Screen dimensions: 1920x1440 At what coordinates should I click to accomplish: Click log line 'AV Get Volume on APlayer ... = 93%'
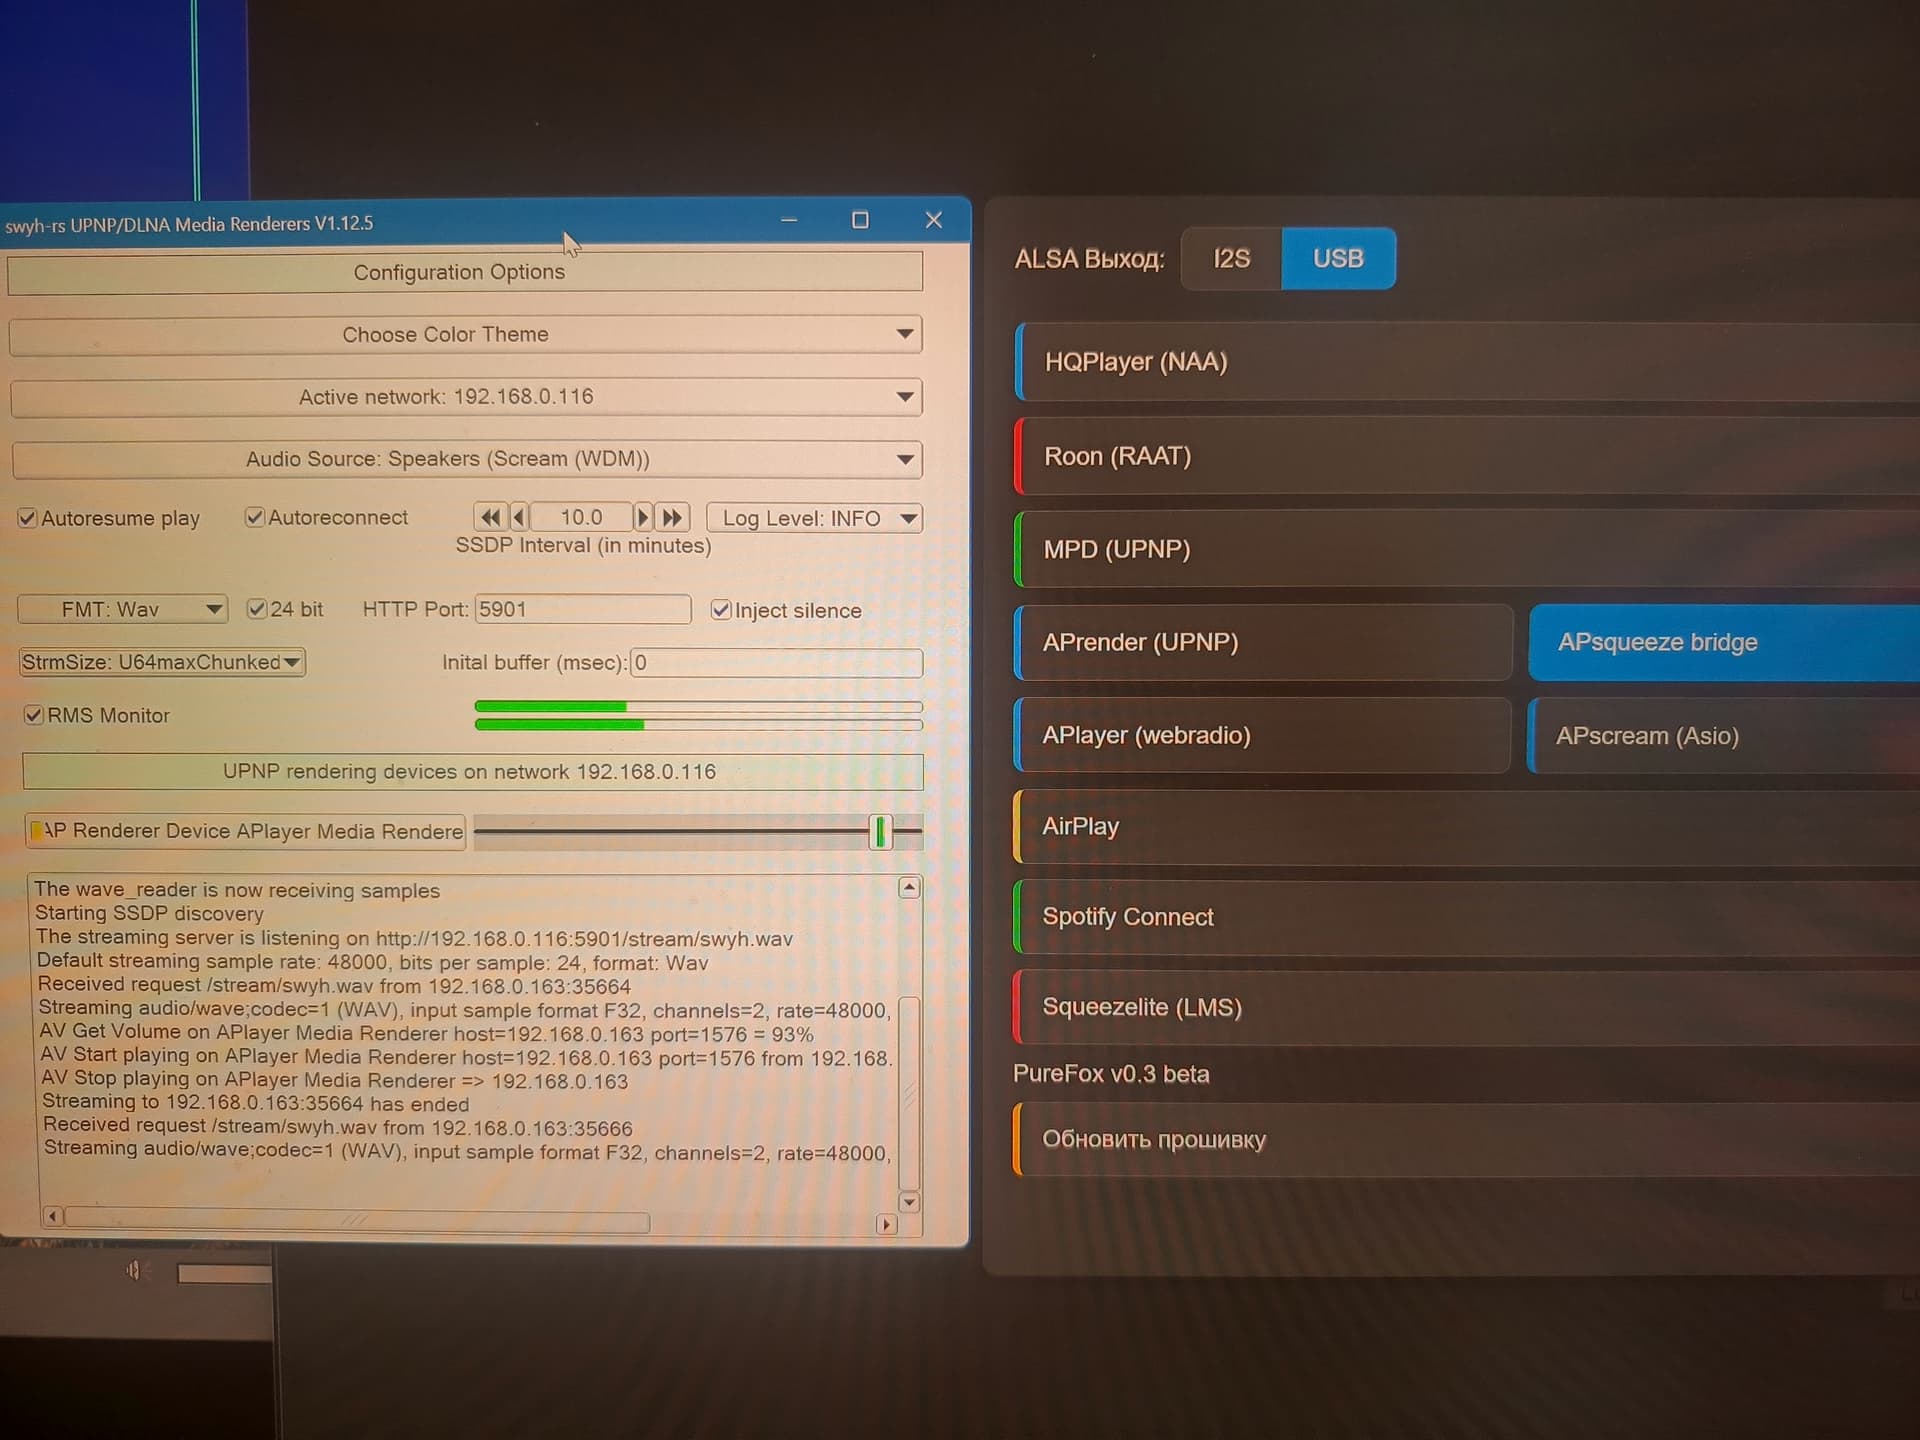coord(427,1033)
